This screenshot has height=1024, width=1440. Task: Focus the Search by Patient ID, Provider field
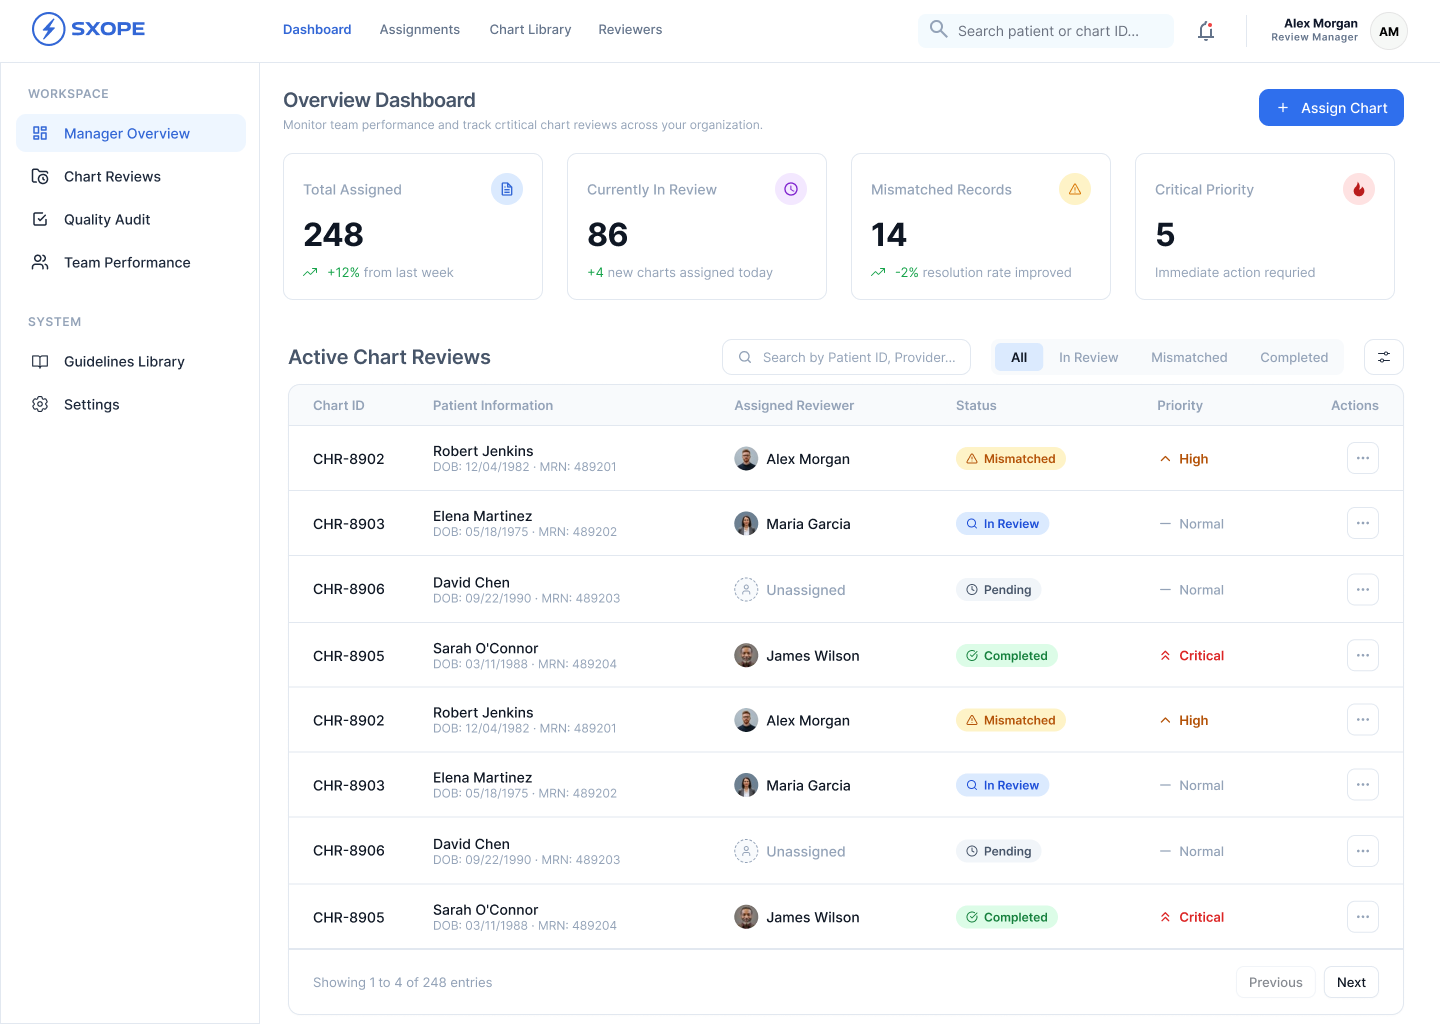click(x=846, y=357)
